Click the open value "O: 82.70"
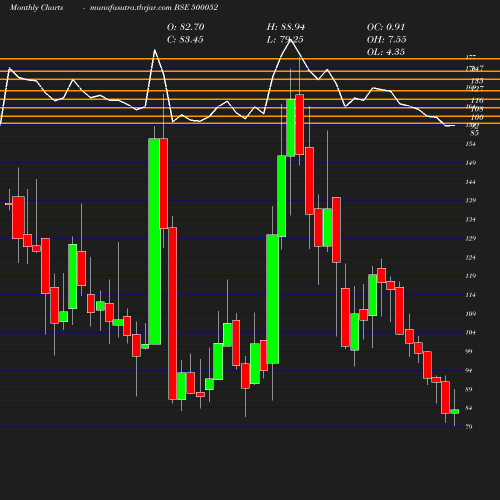Viewport: 500px width, 500px height. 186,27
